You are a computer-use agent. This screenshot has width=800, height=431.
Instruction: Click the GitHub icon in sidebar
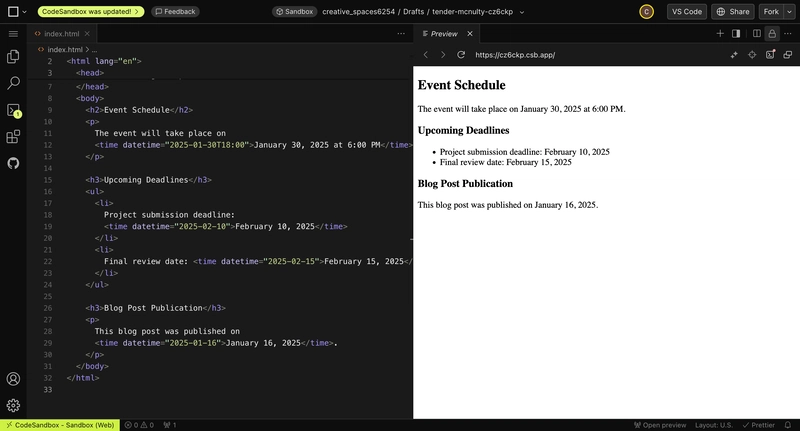13,162
